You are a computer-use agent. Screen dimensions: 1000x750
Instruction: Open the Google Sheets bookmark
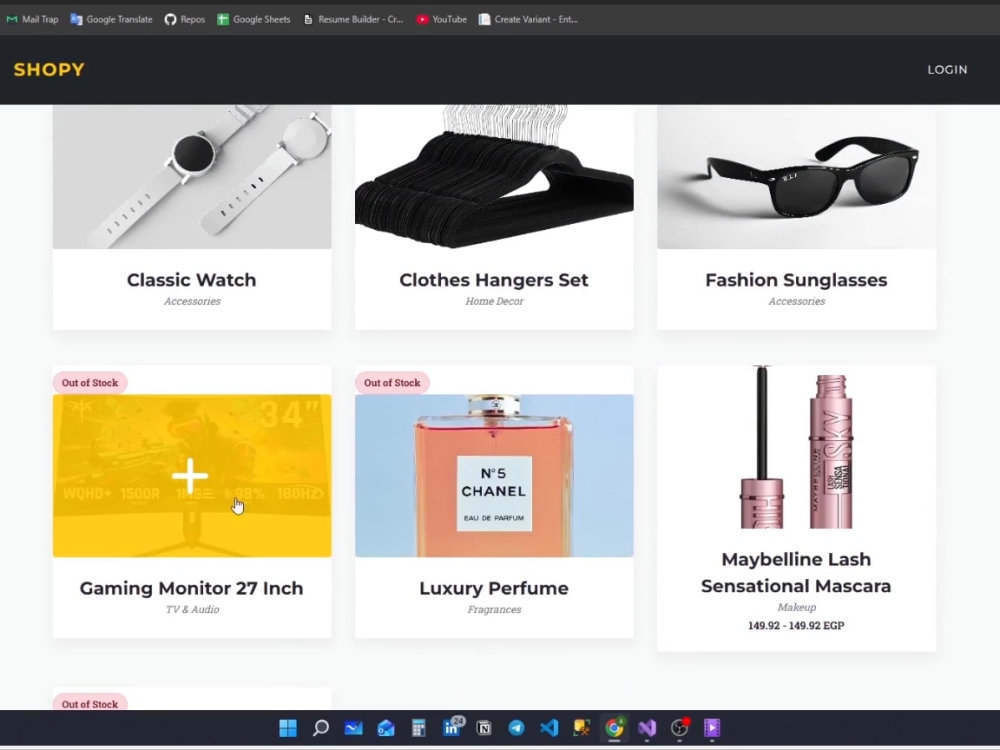pyautogui.click(x=254, y=19)
